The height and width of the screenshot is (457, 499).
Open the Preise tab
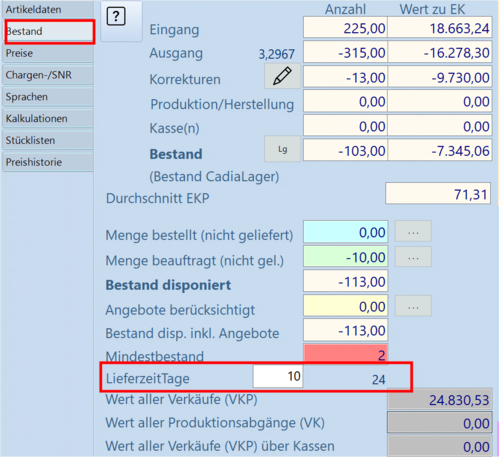point(48,53)
